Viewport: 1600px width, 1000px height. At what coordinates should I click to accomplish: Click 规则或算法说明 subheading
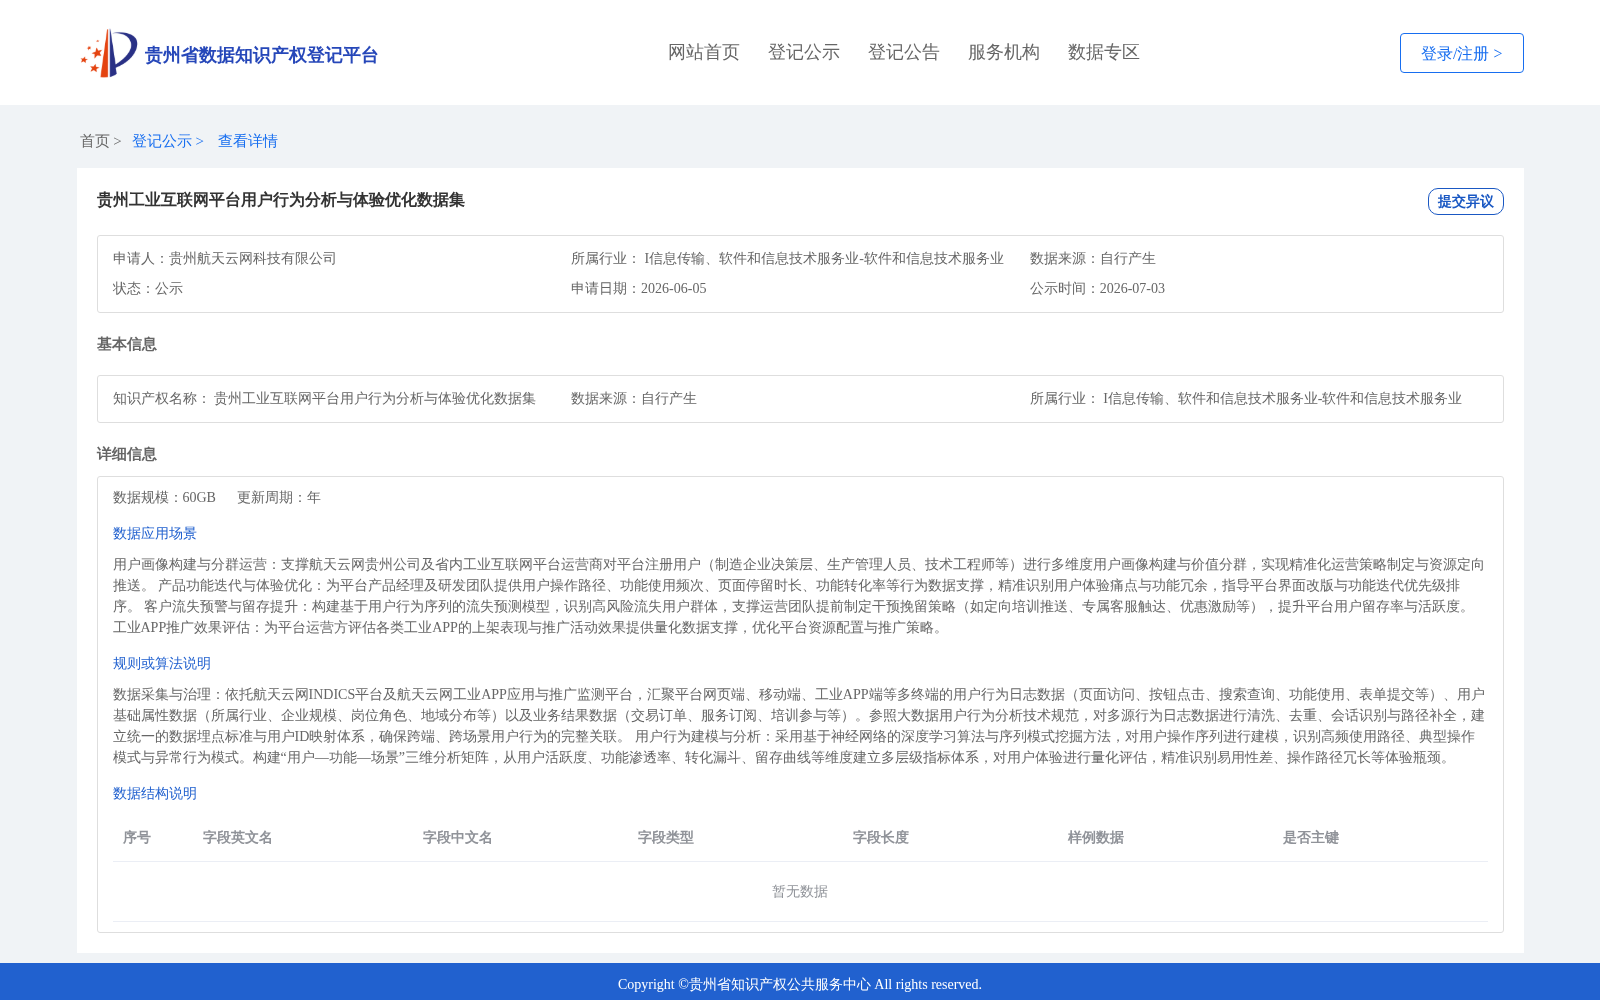pyautogui.click(x=162, y=663)
